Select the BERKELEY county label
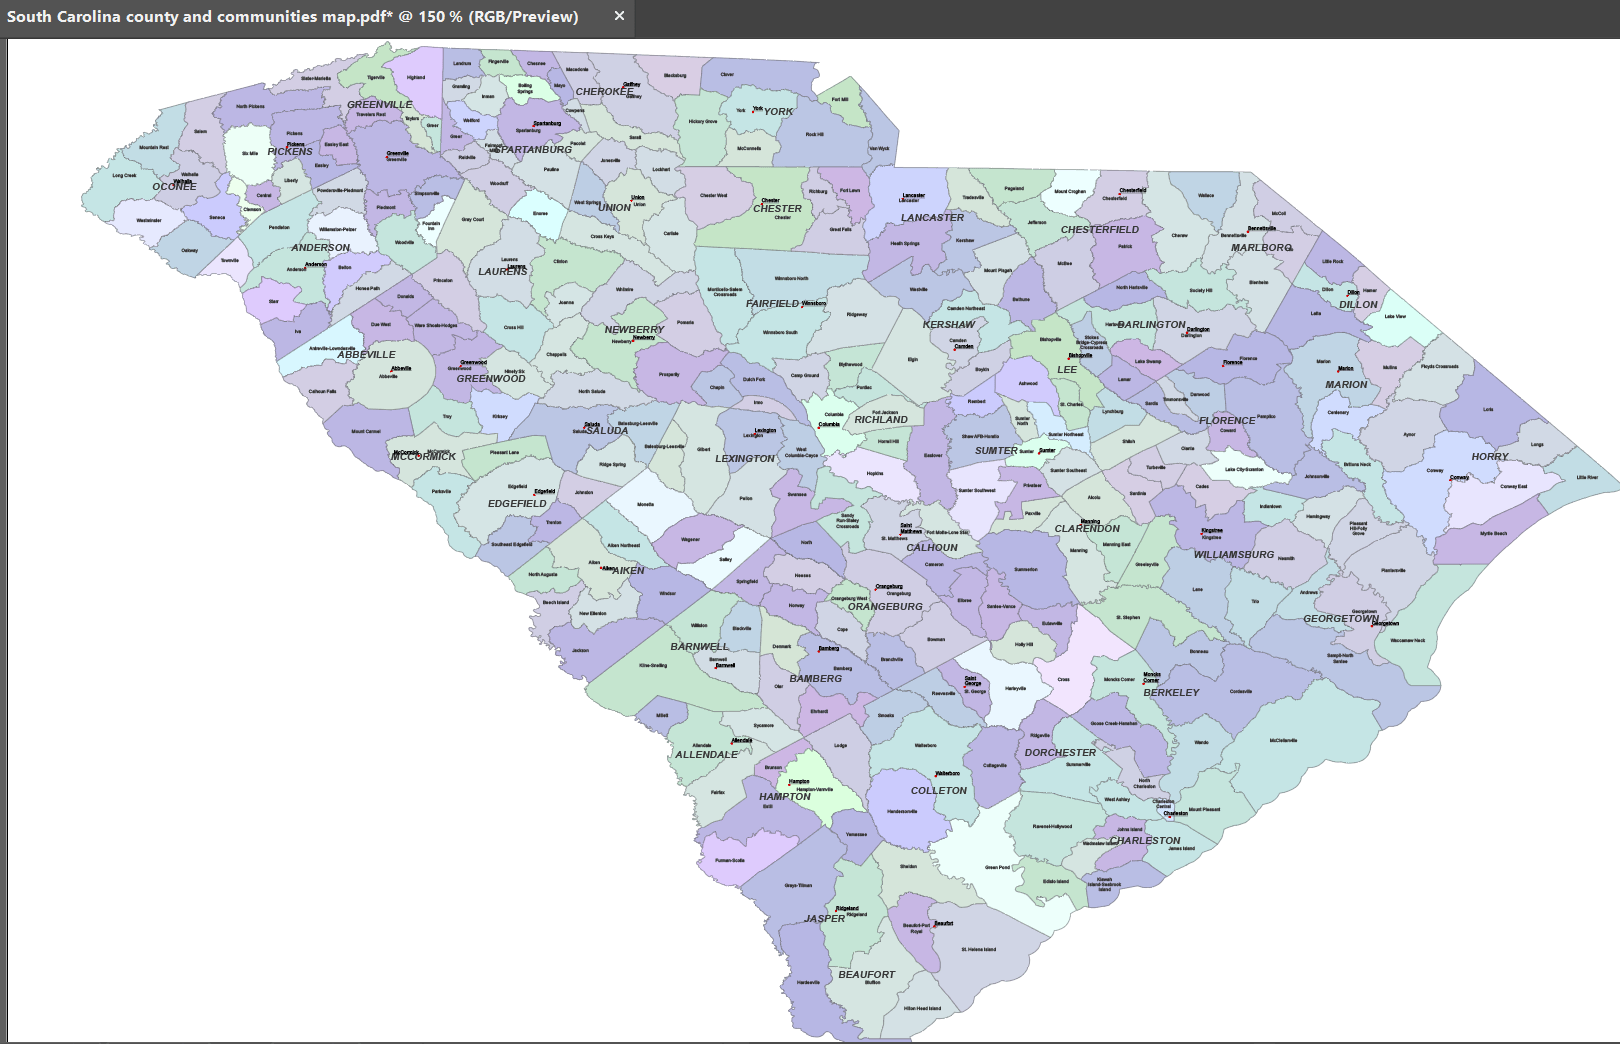The height and width of the screenshot is (1044, 1620). 1172,693
